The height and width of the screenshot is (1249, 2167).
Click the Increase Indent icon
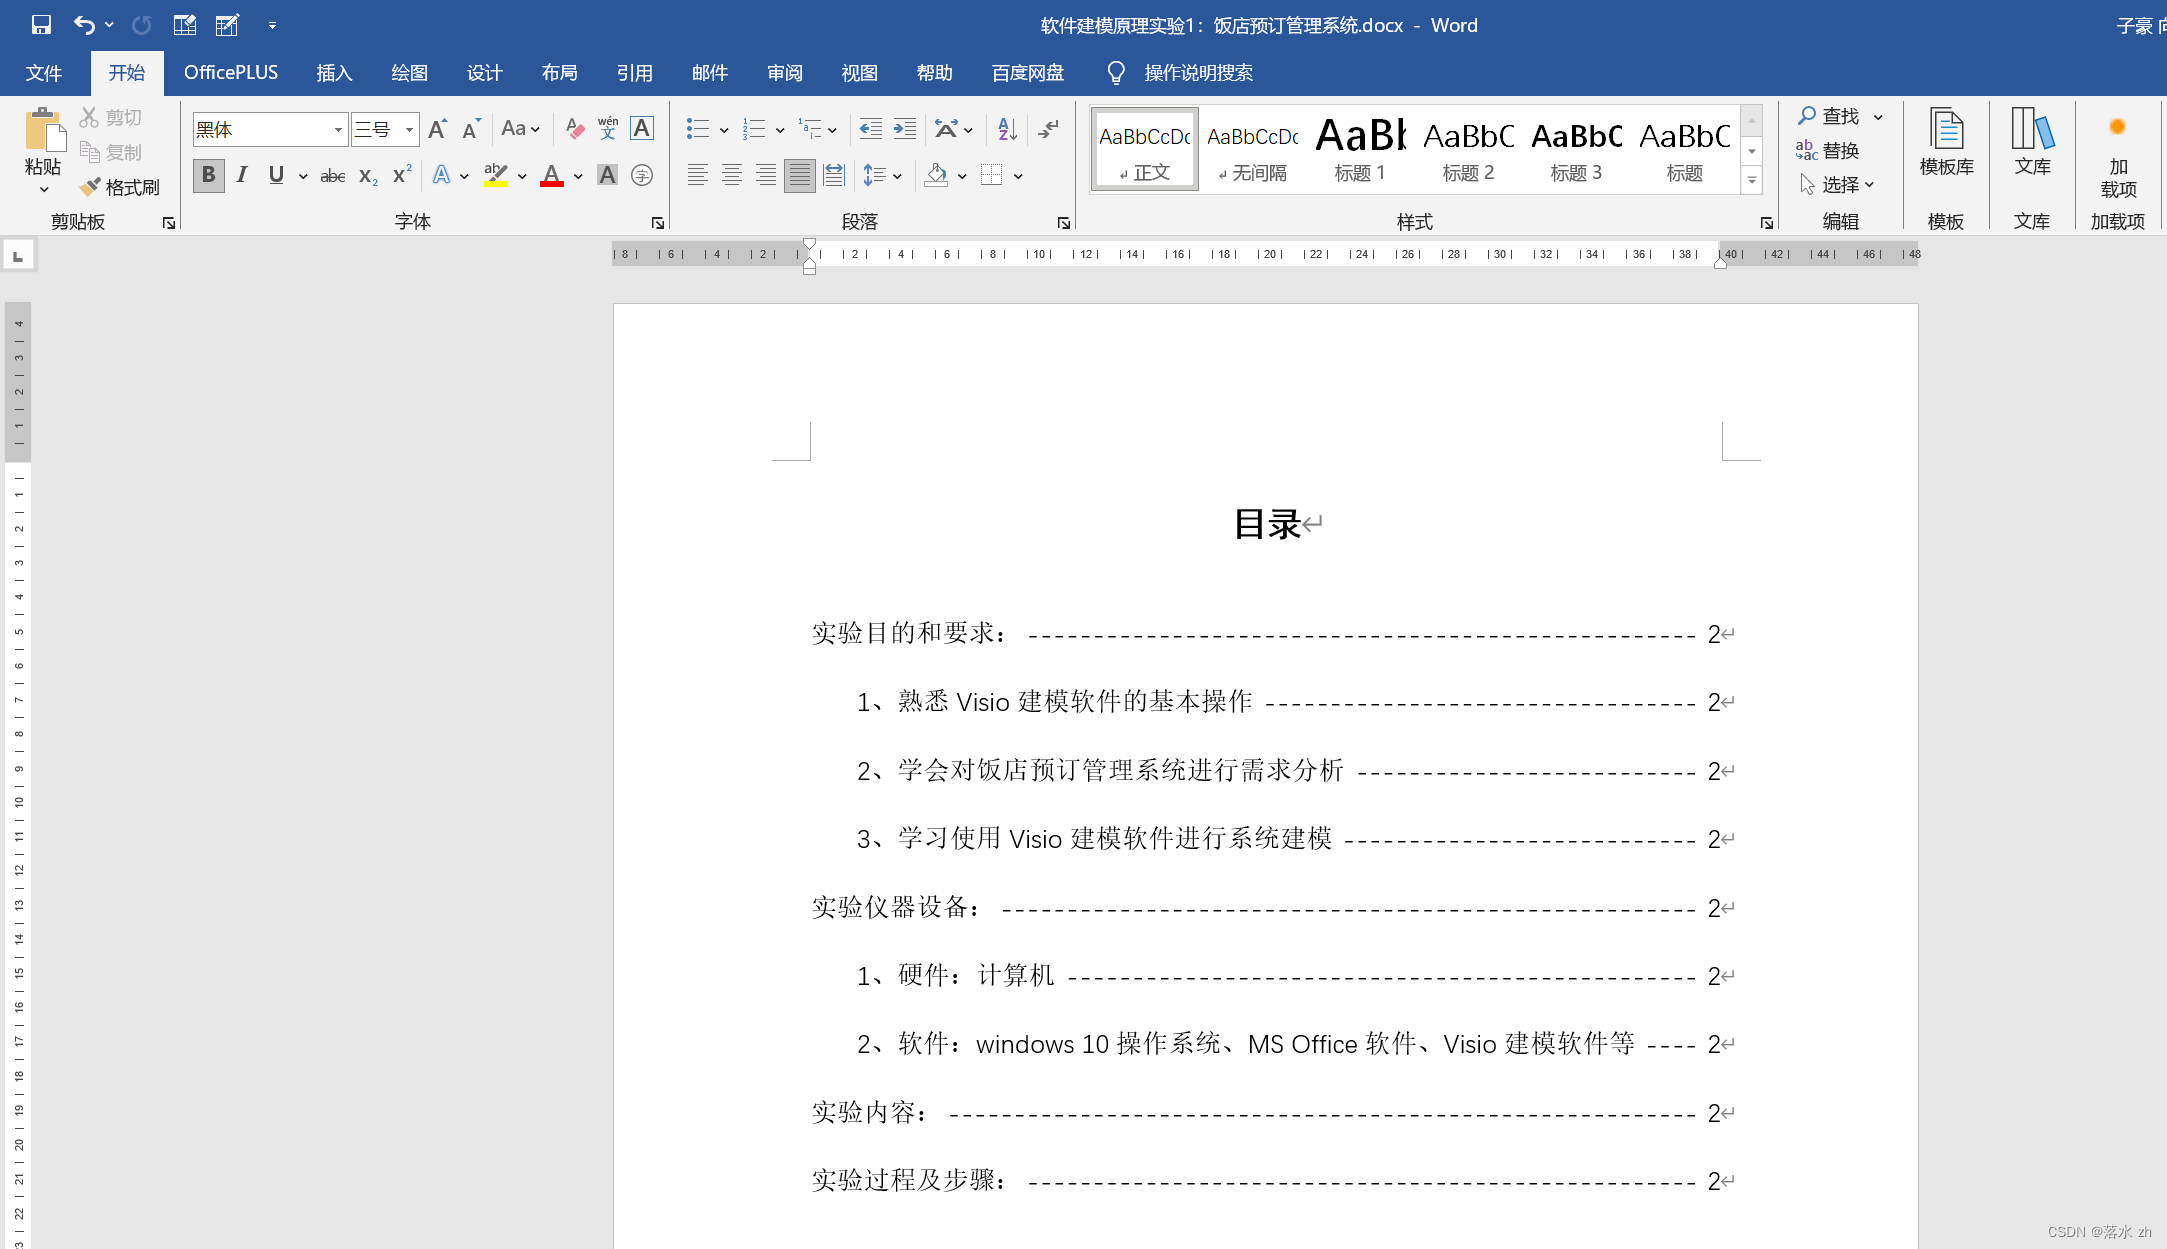tap(904, 128)
